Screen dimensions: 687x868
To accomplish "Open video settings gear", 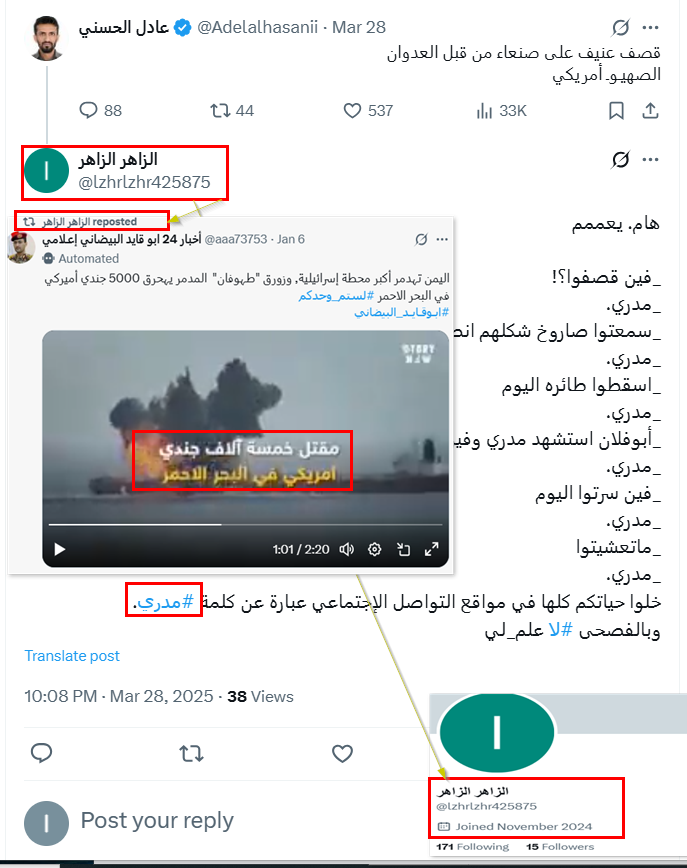I will point(375,549).
